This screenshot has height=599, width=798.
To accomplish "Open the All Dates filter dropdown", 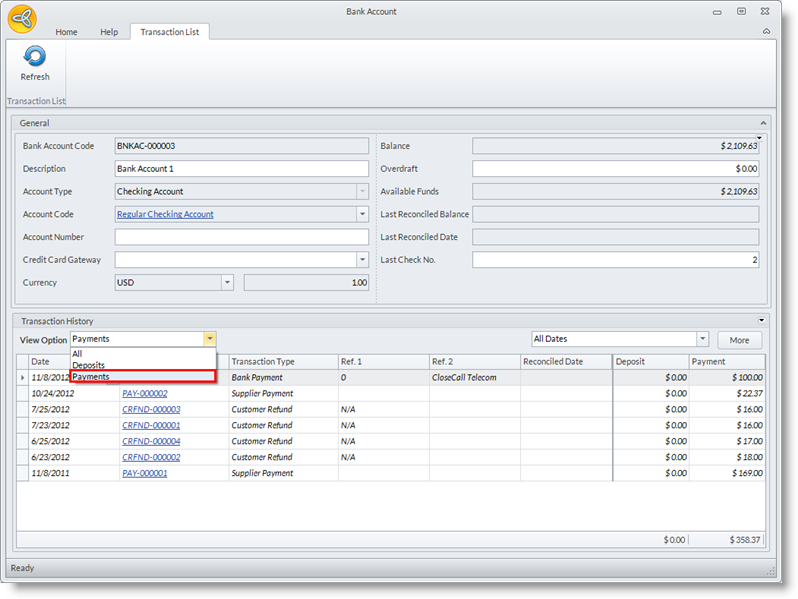I will 702,340.
